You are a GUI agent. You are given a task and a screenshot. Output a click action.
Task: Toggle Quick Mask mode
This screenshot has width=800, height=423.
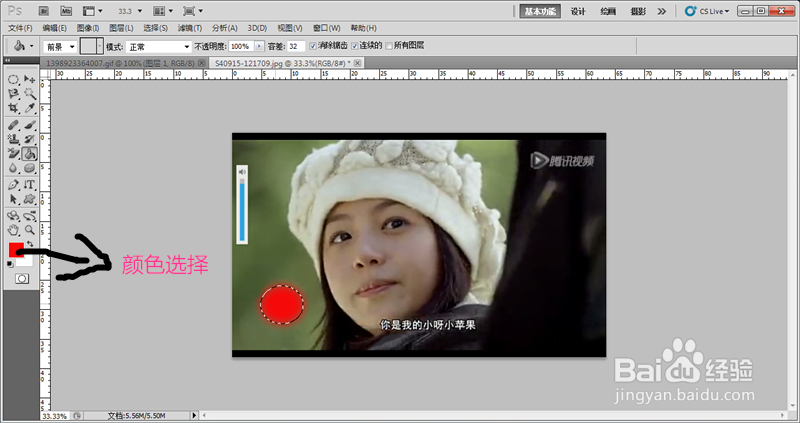pos(21,279)
